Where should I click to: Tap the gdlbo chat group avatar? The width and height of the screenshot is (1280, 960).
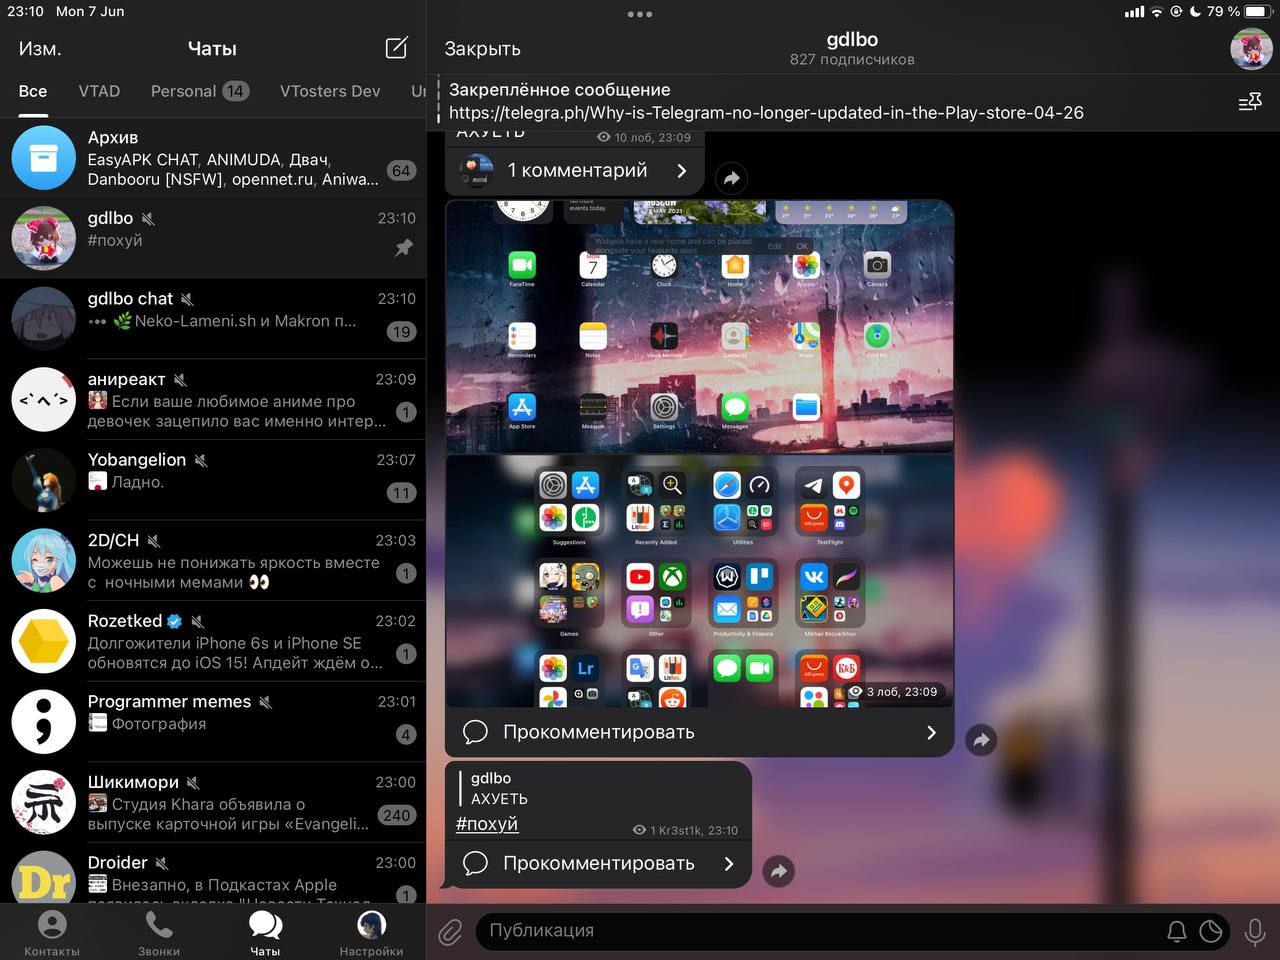43,318
